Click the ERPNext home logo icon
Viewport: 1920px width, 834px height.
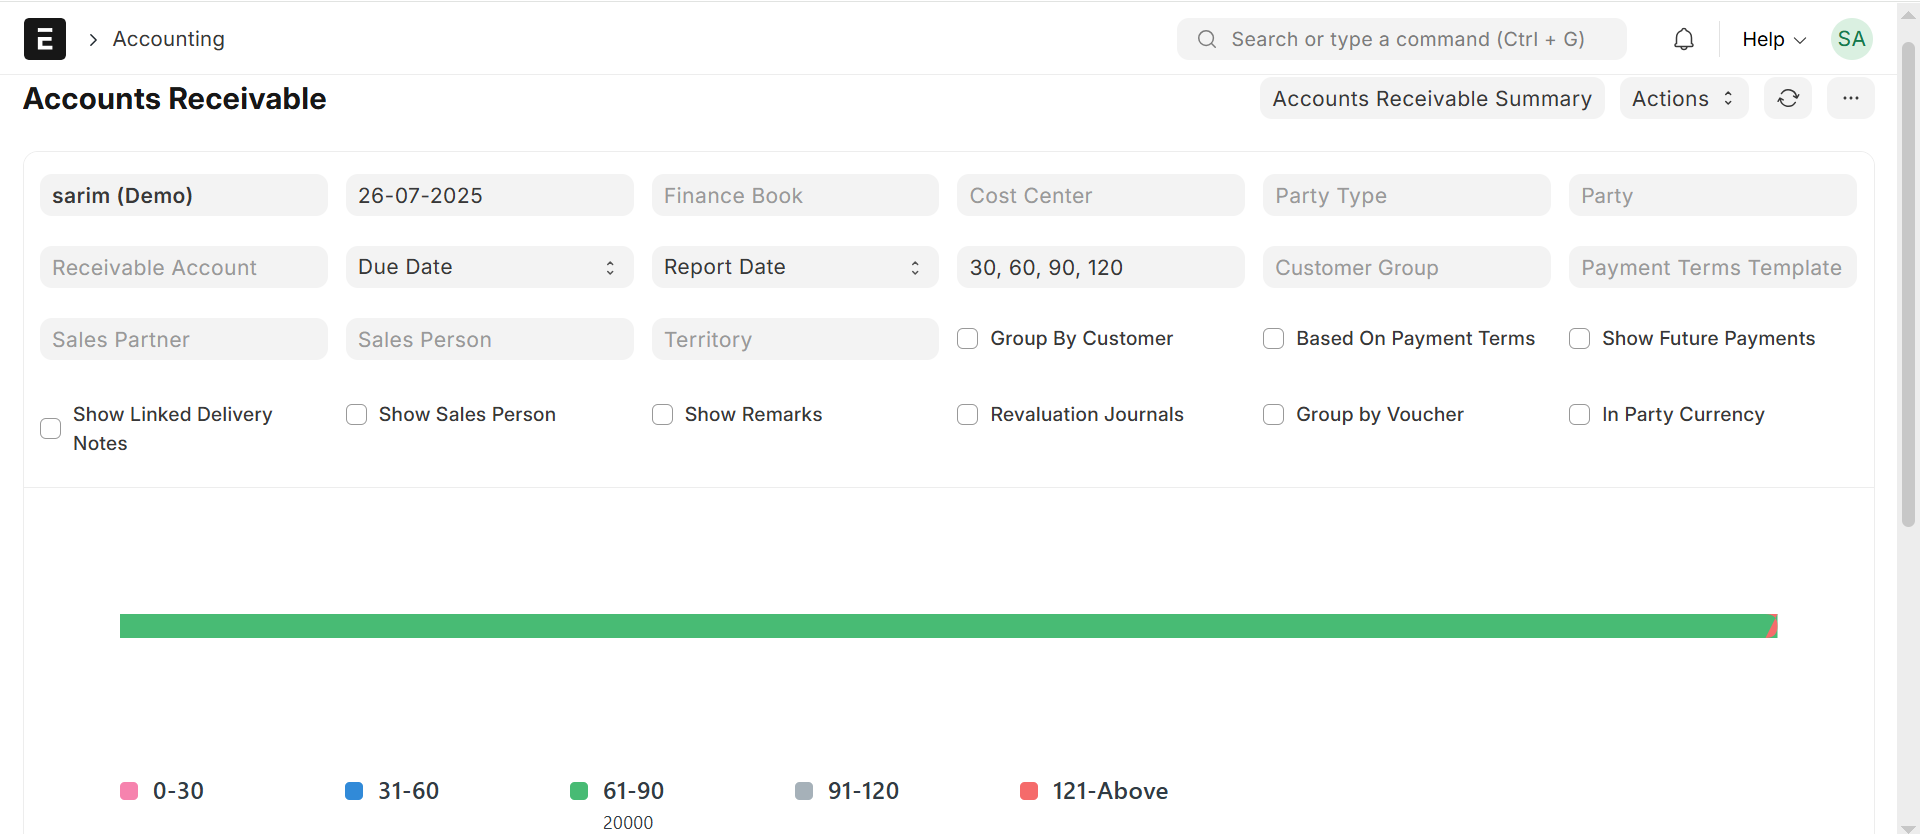click(45, 39)
